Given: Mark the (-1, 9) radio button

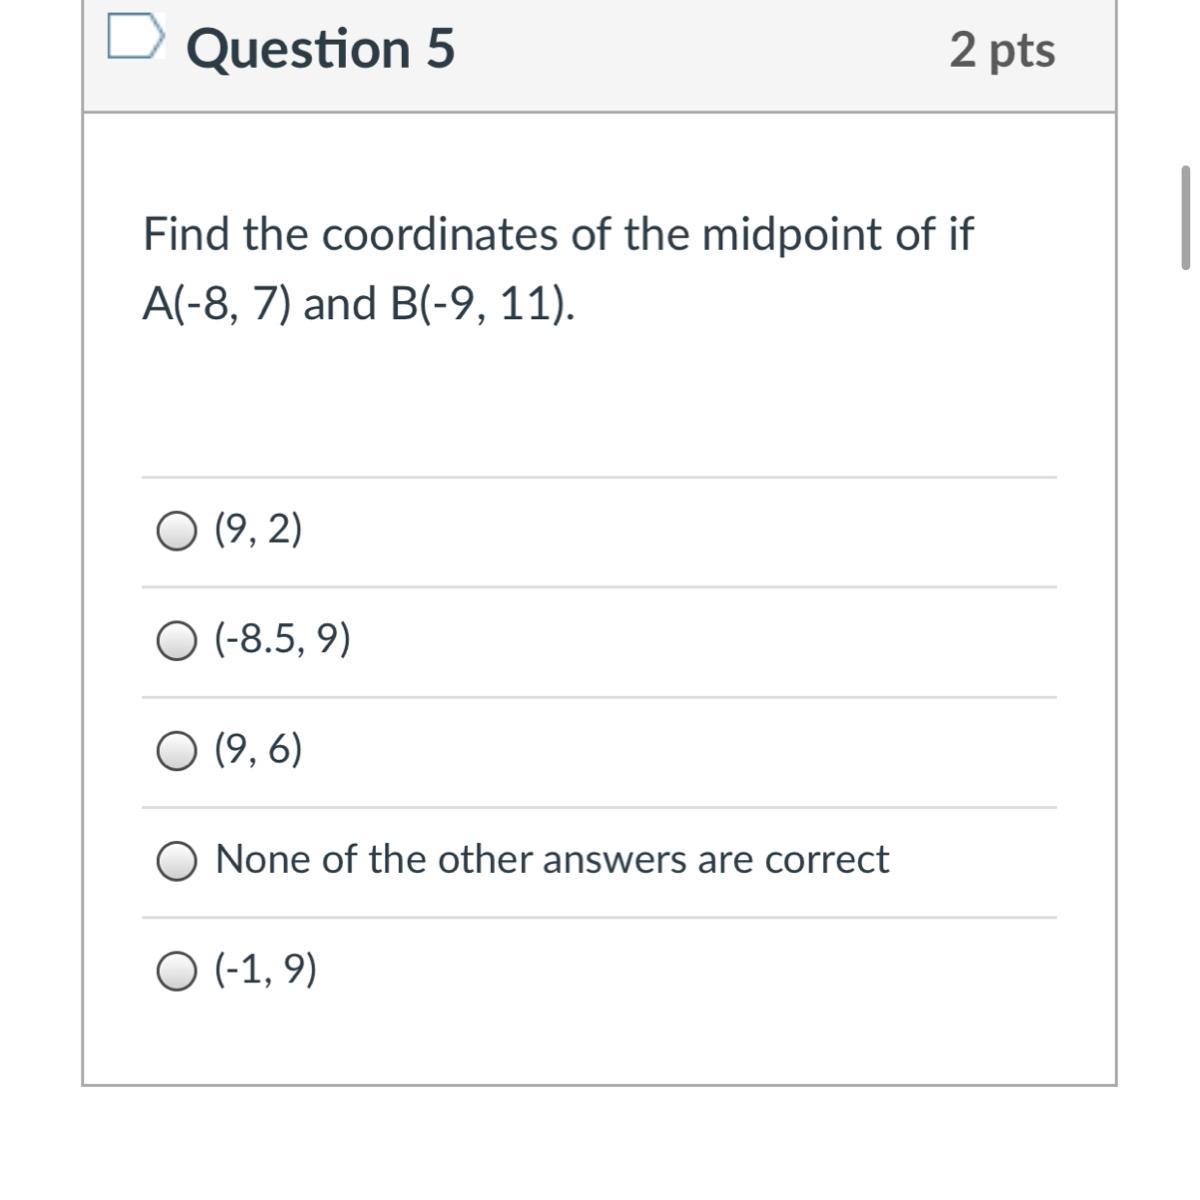Looking at the screenshot, I should click(x=177, y=971).
